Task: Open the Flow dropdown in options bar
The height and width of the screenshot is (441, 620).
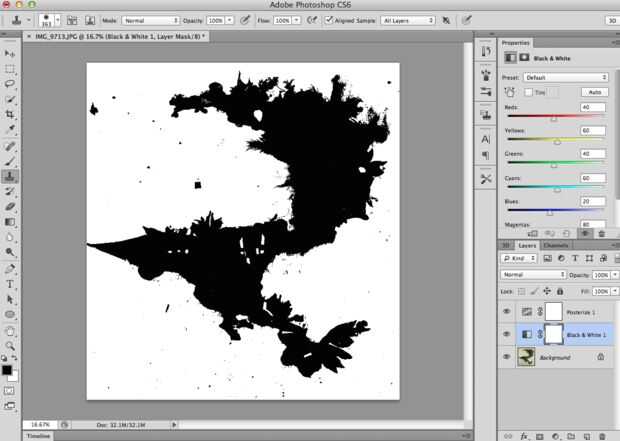Action: tap(297, 20)
